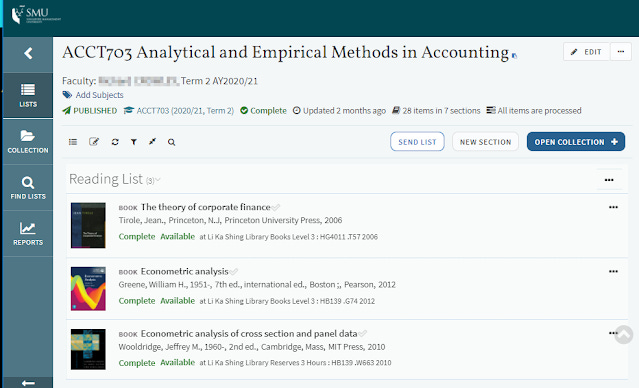
Task: Click checkmark beside cross section and panel data
Action: [362, 334]
